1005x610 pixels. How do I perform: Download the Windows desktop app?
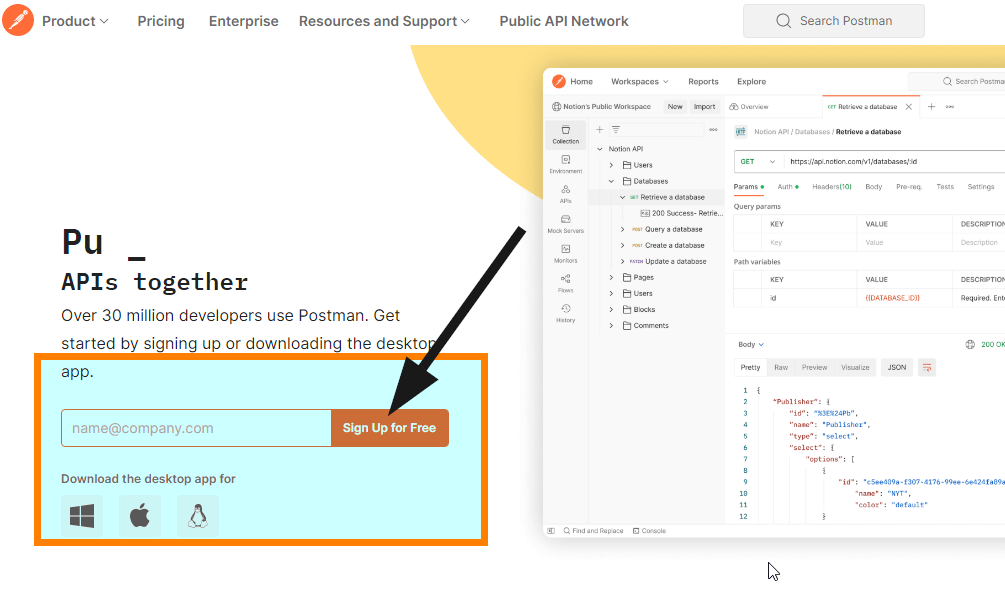(x=82, y=516)
